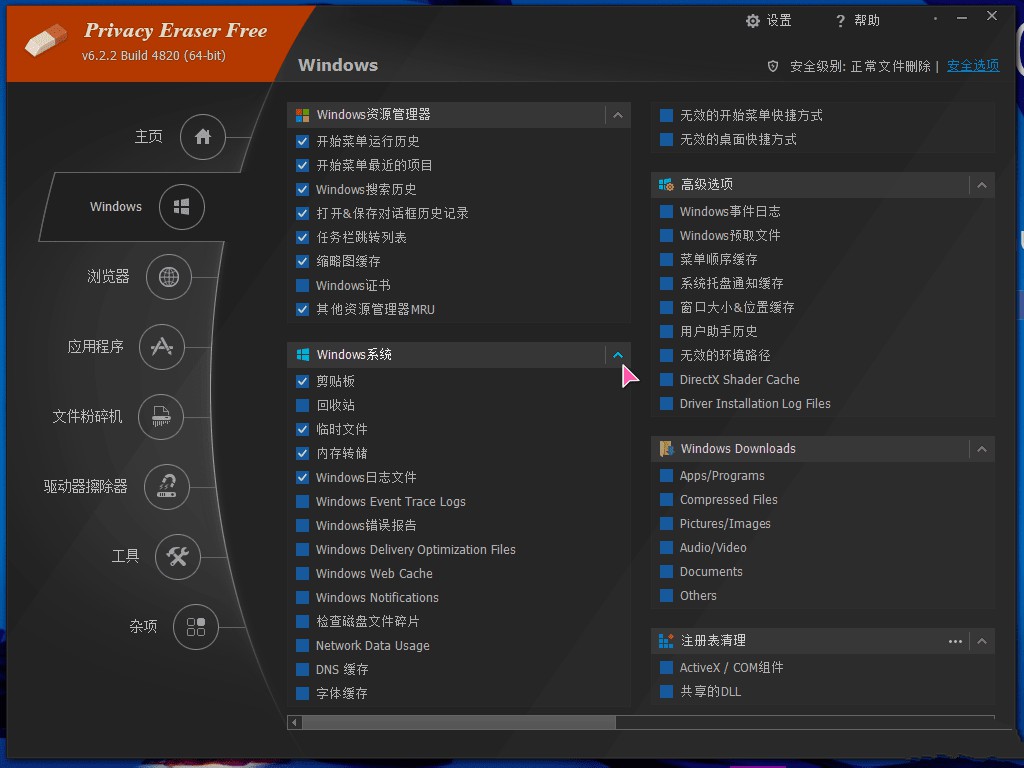
Task: Enable Windows事件日志 checkbox
Action: 666,212
